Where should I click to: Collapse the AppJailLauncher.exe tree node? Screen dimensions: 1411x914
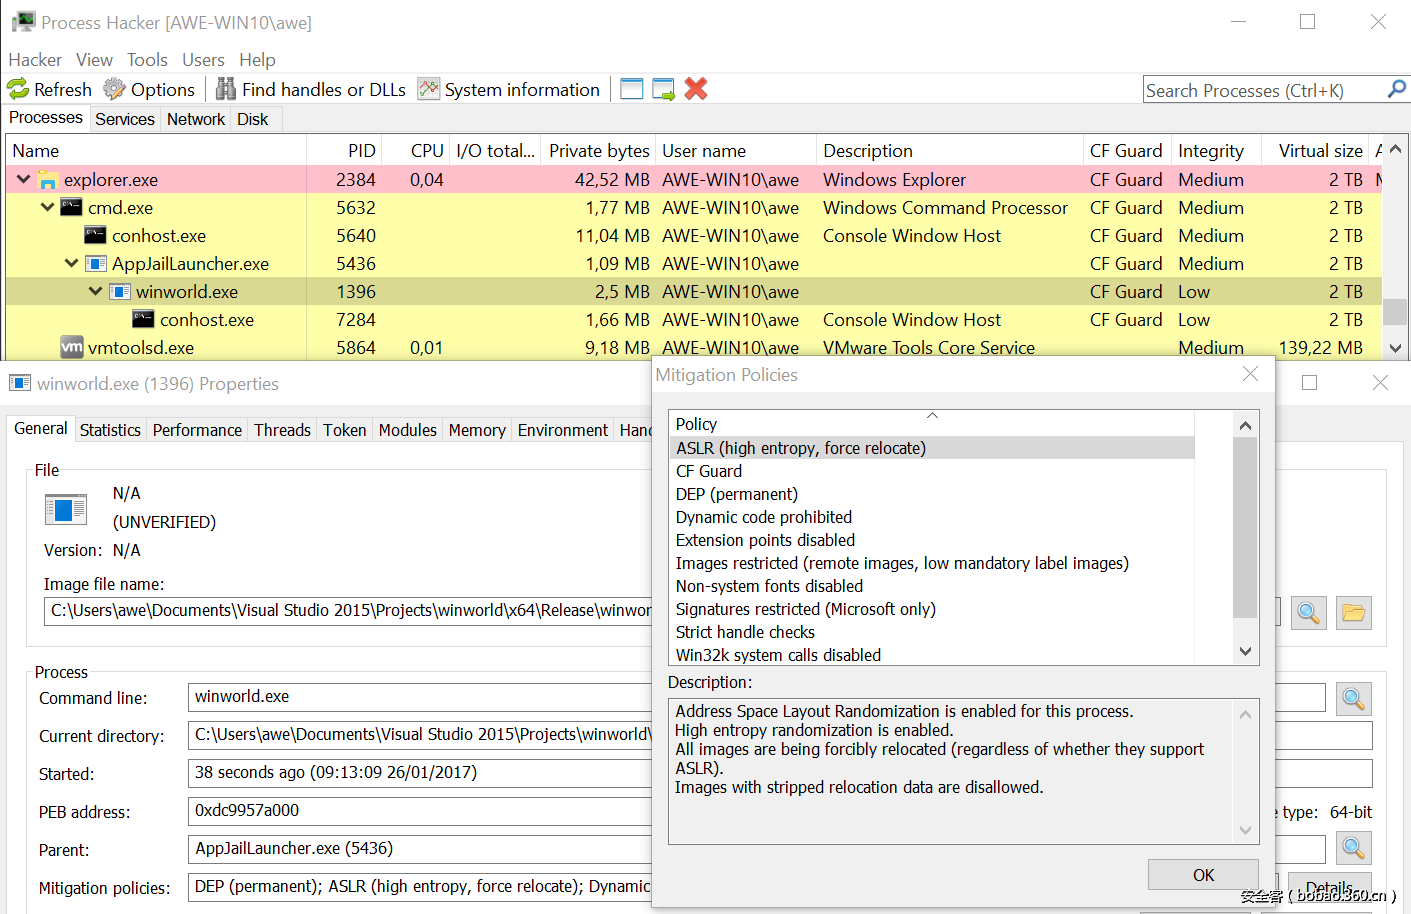click(71, 264)
